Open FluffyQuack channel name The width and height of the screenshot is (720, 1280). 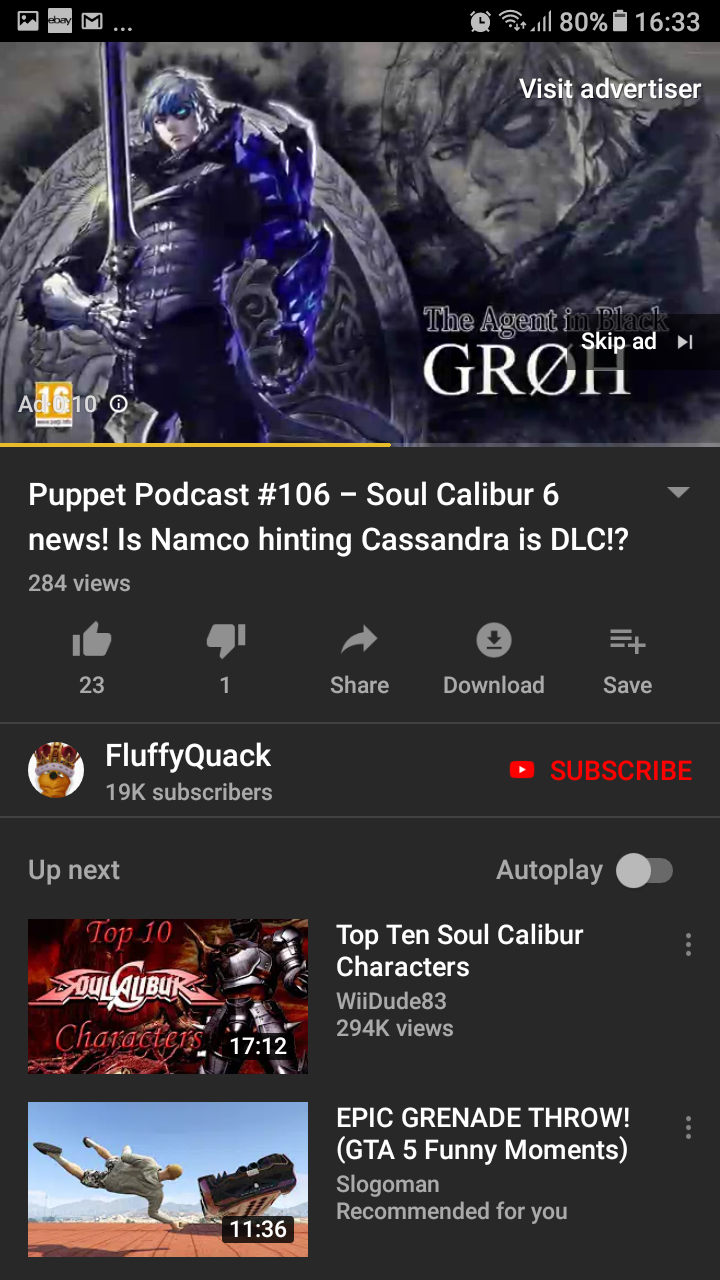pyautogui.click(x=188, y=755)
